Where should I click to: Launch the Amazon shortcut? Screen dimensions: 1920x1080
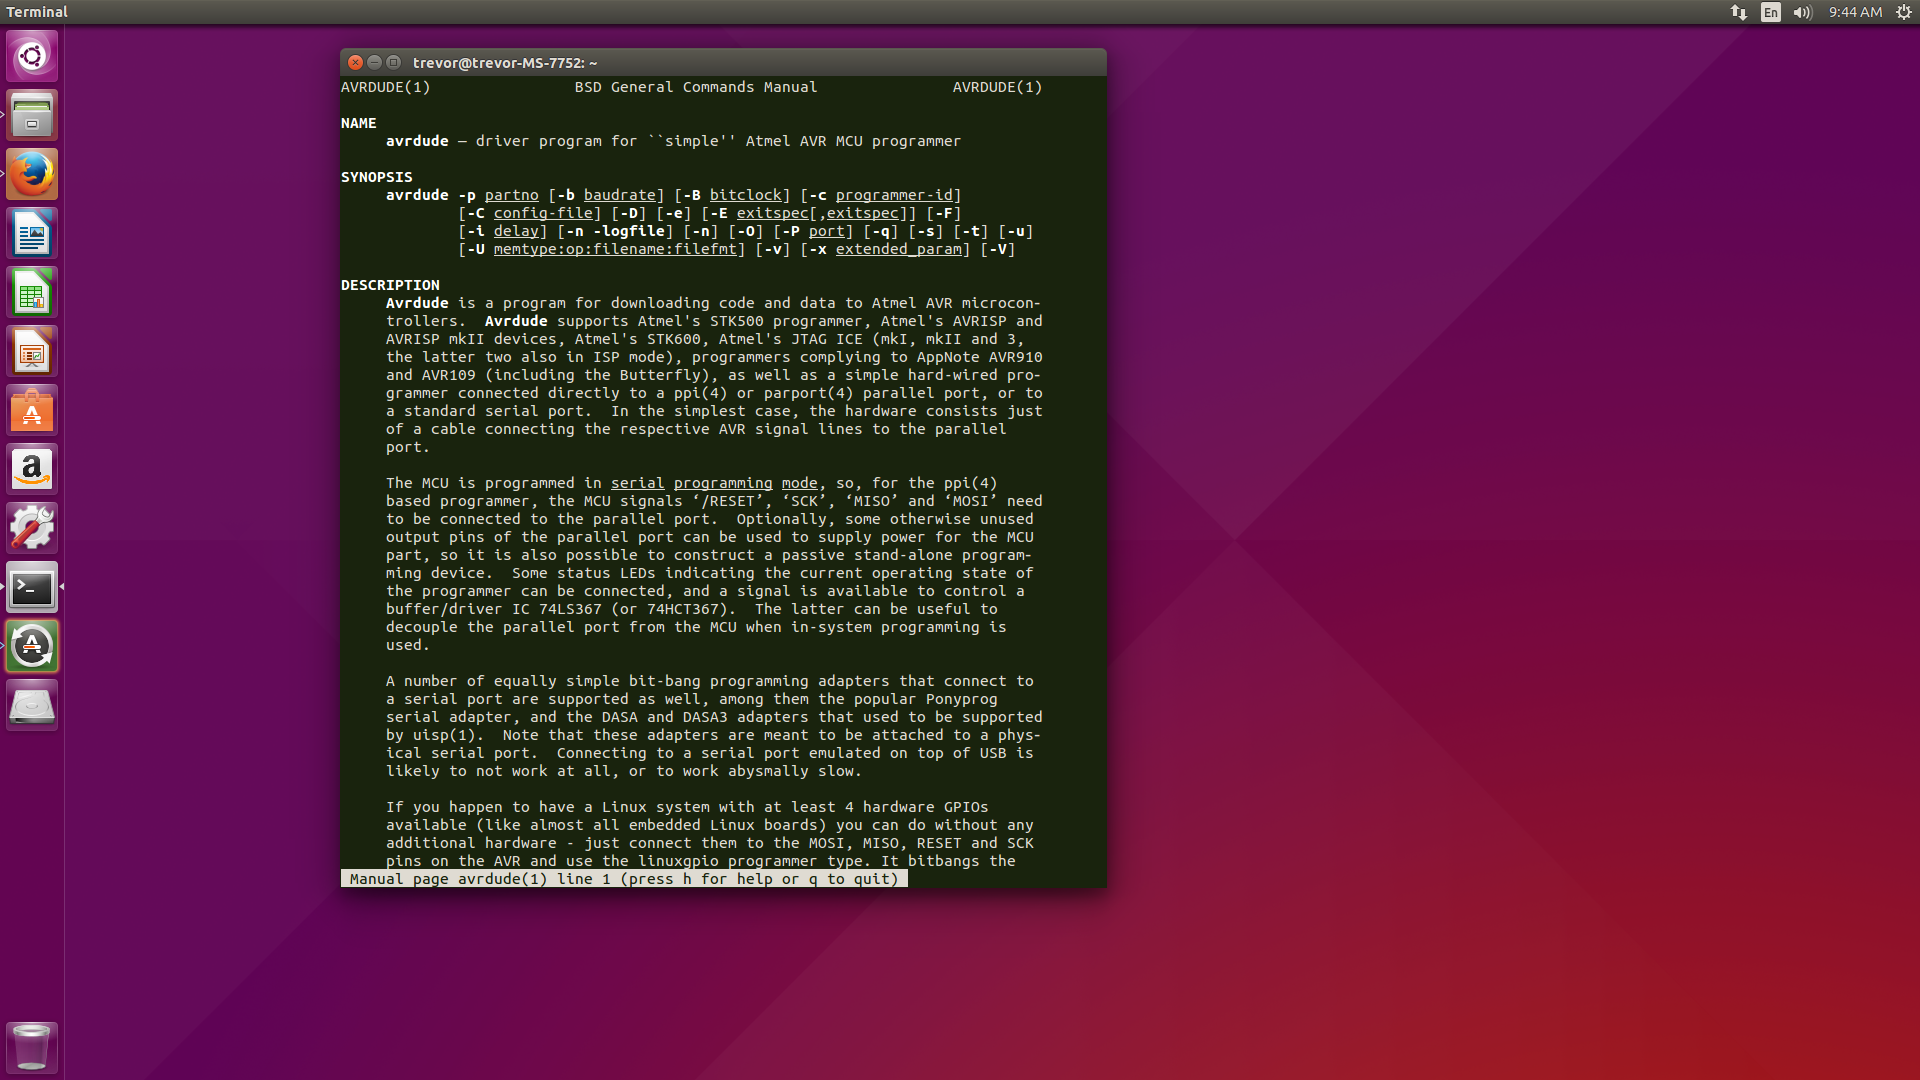[x=31, y=468]
